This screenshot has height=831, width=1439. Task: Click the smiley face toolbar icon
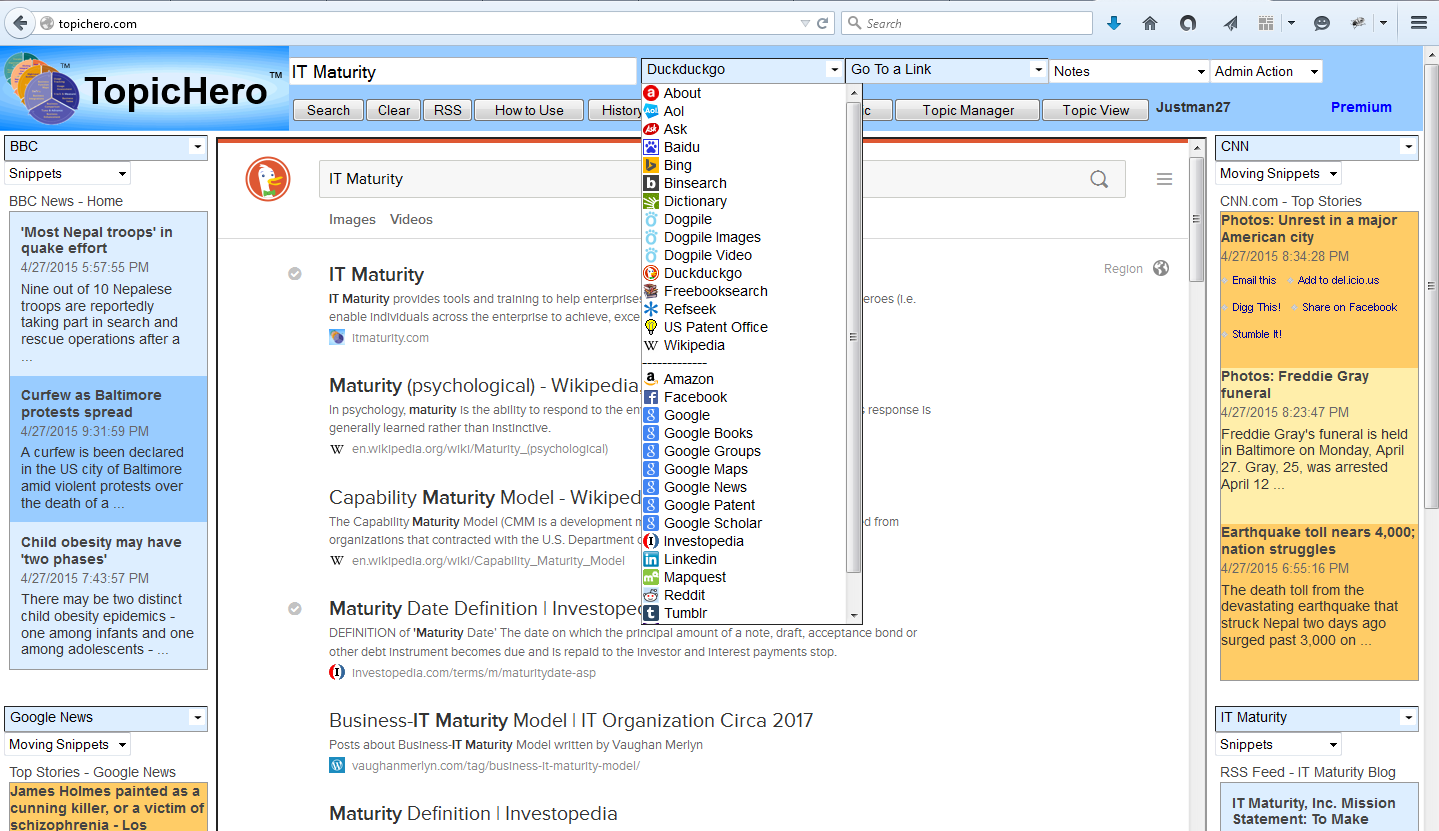point(1322,23)
